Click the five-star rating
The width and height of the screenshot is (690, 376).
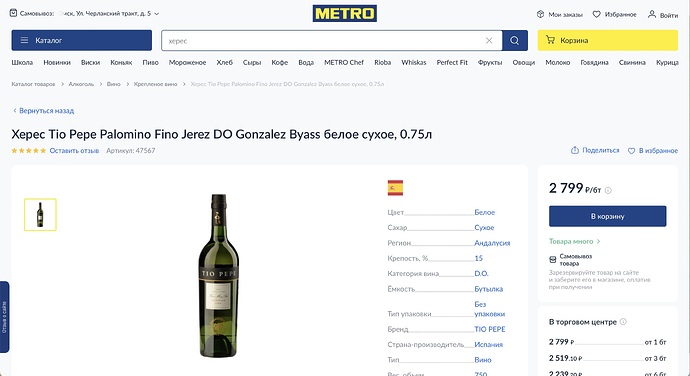click(x=29, y=151)
